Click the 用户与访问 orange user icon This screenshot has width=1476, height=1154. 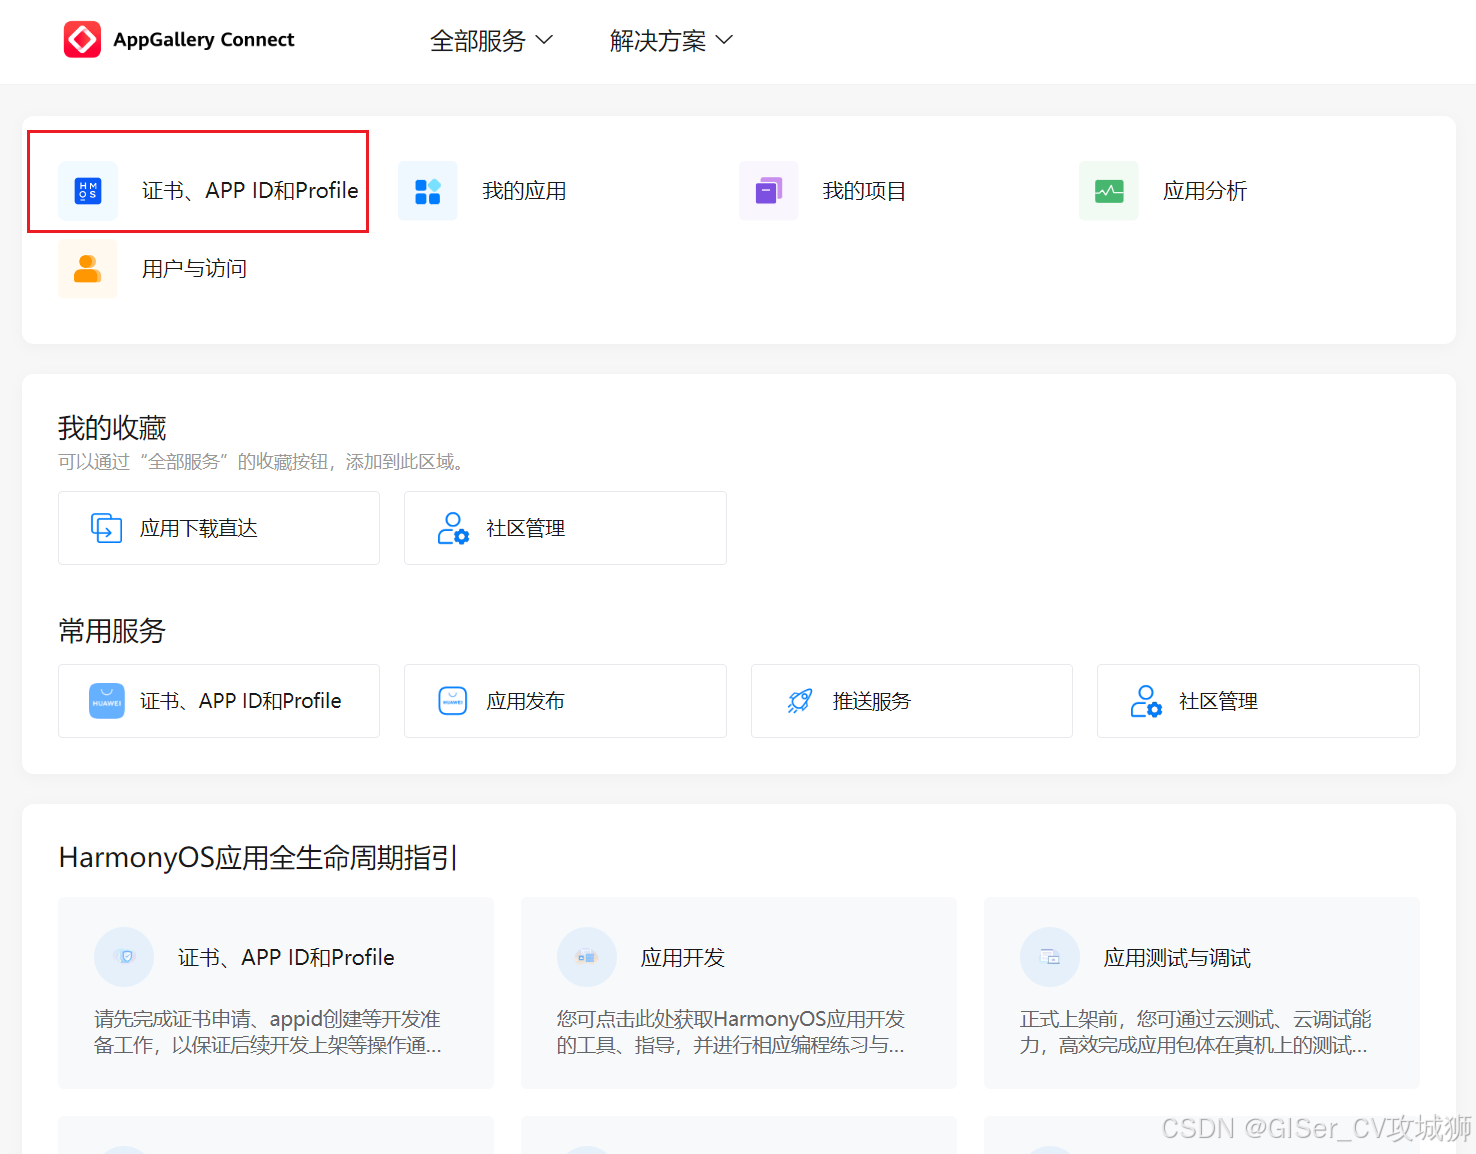[88, 269]
